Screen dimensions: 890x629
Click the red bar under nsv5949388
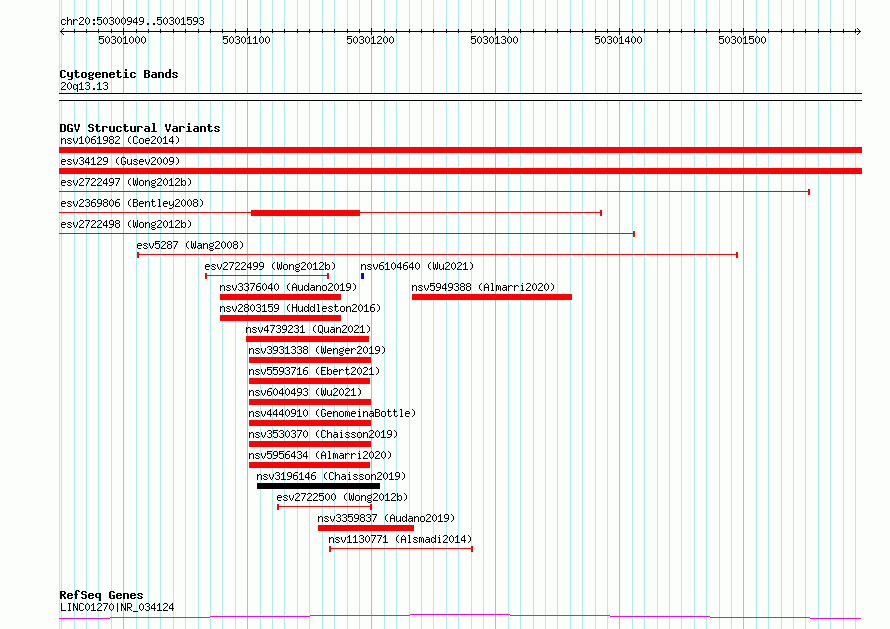pos(492,297)
